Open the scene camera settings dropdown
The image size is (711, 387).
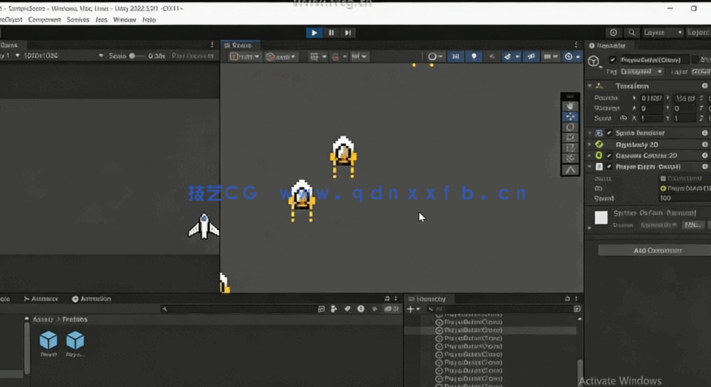(x=550, y=56)
